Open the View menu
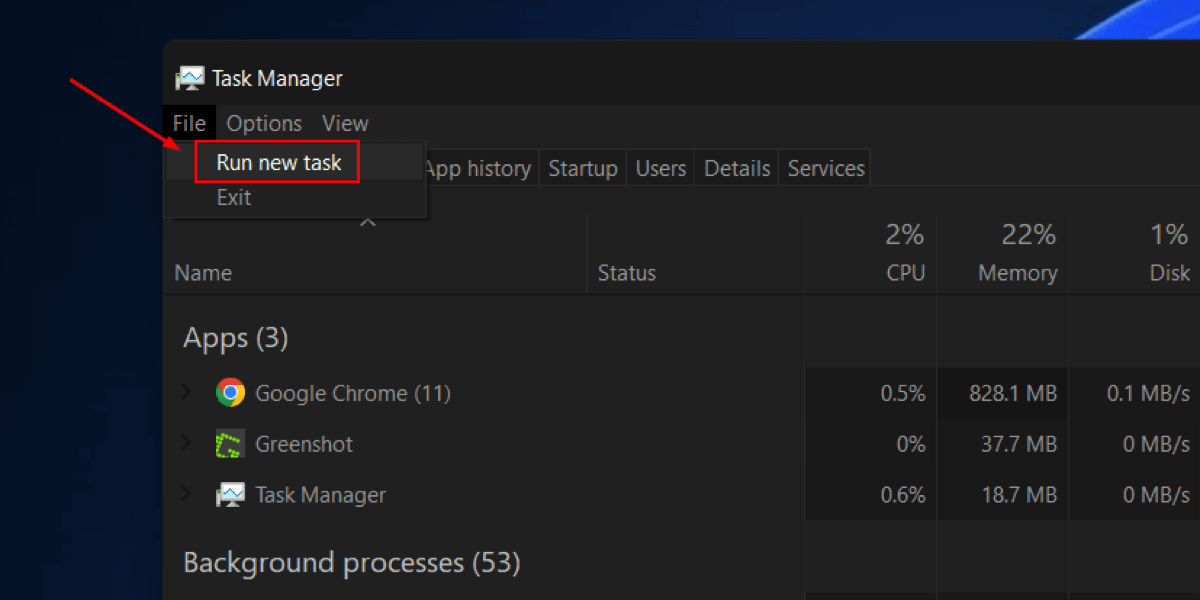Viewport: 1200px width, 600px height. point(344,122)
